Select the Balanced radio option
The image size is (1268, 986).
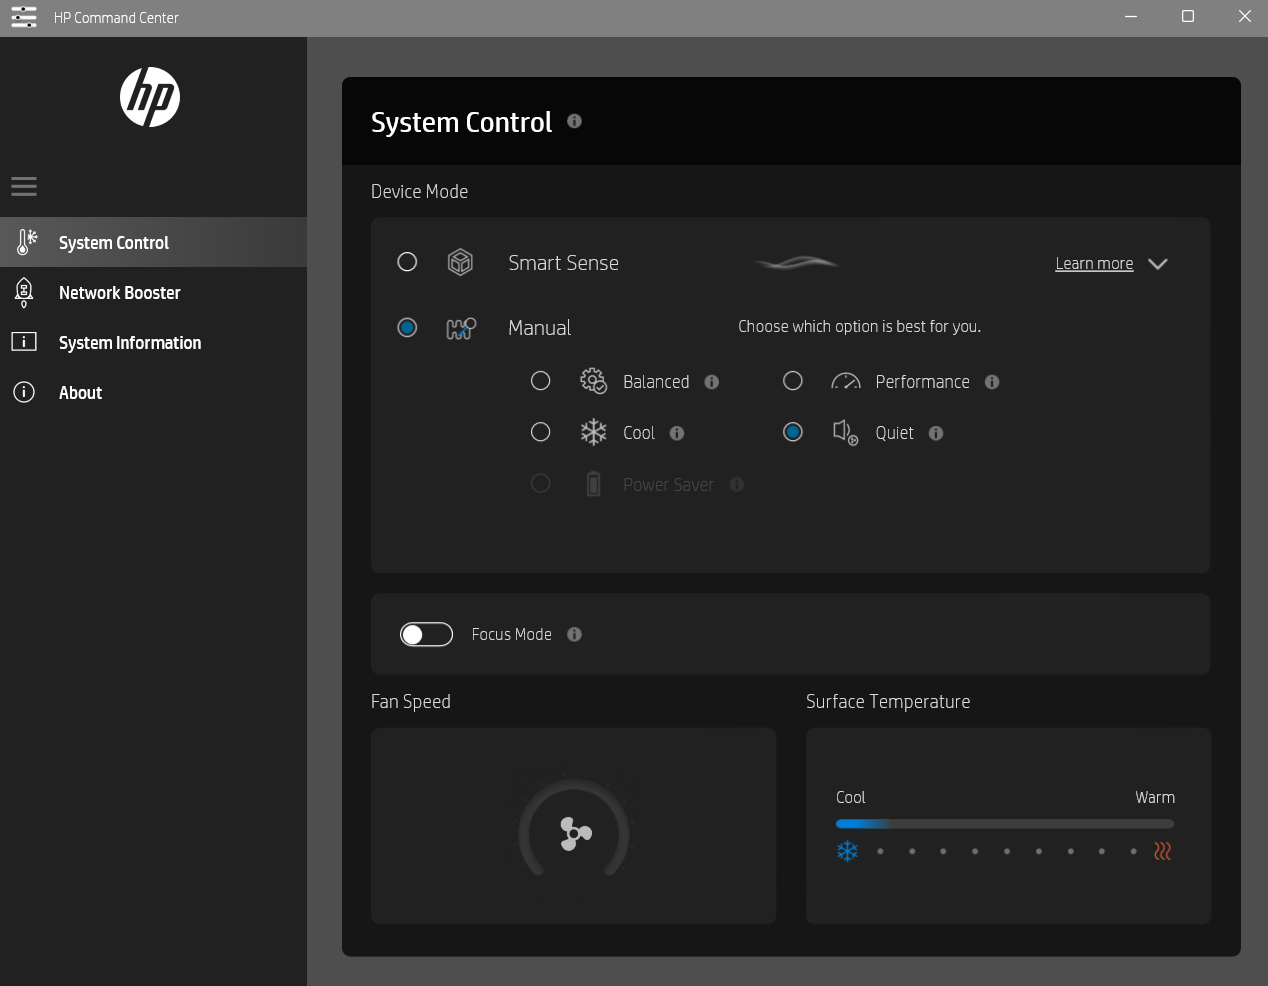(x=541, y=381)
